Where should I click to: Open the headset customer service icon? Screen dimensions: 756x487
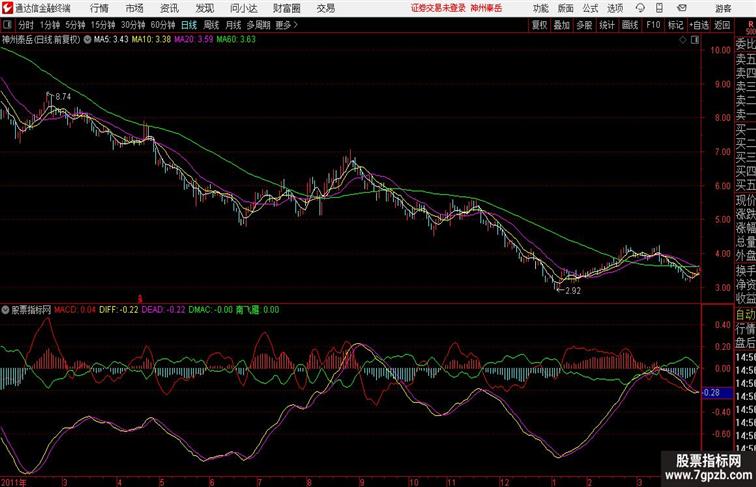[x=640, y=8]
